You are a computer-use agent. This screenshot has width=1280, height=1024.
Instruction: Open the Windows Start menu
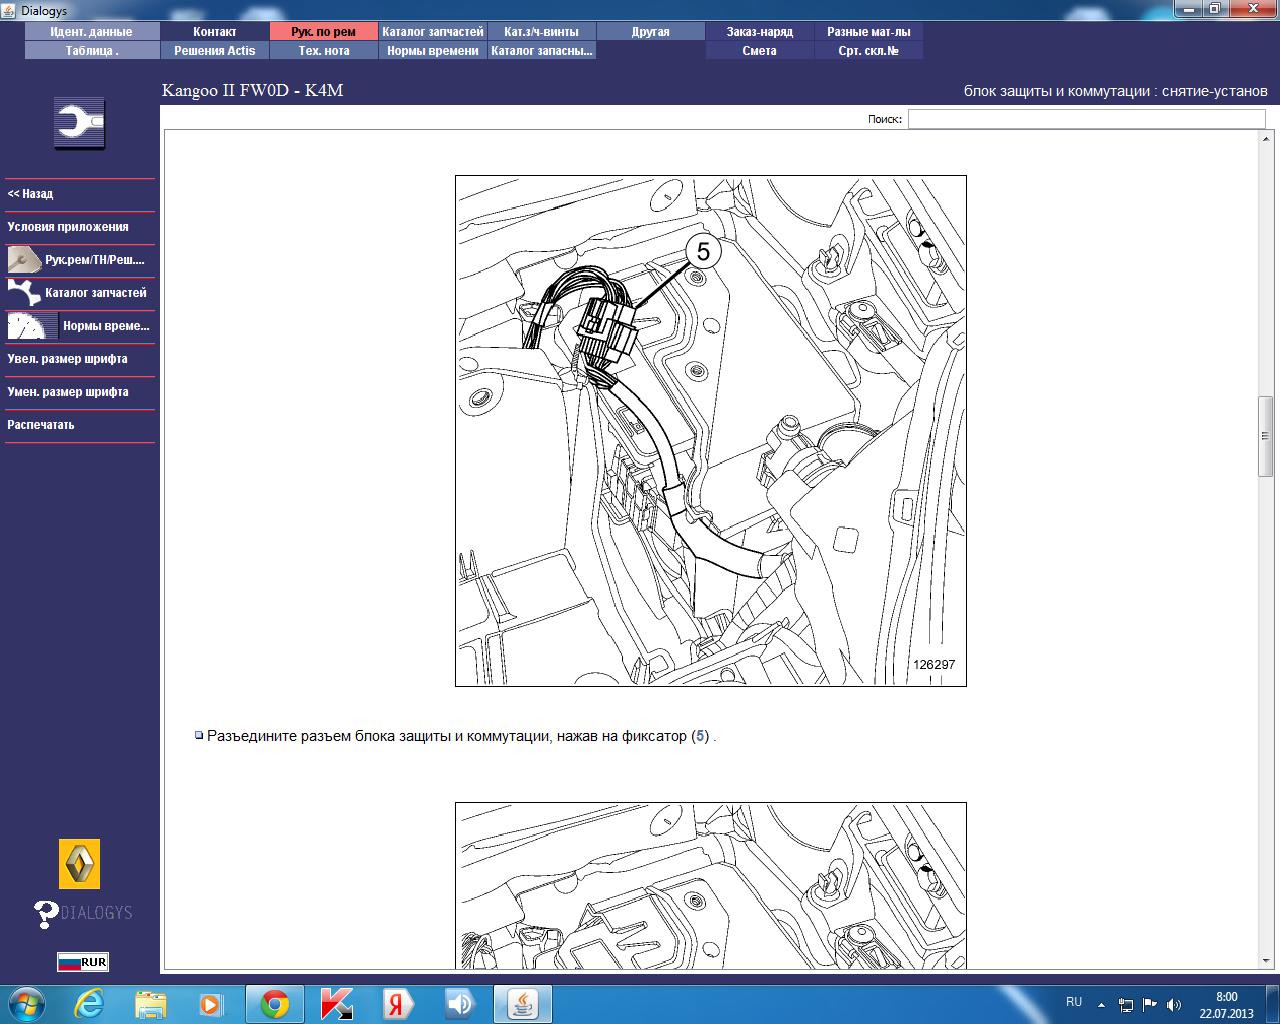pyautogui.click(x=27, y=1003)
